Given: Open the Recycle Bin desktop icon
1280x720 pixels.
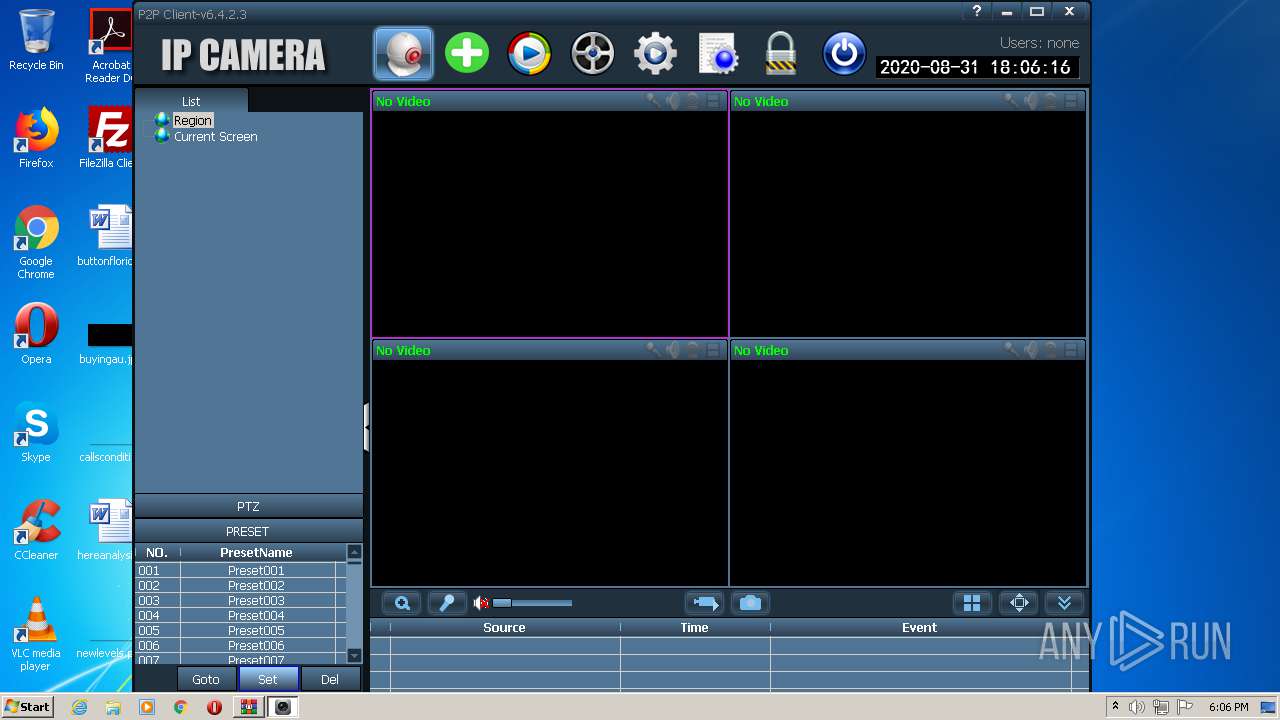Looking at the screenshot, I should point(36,41).
